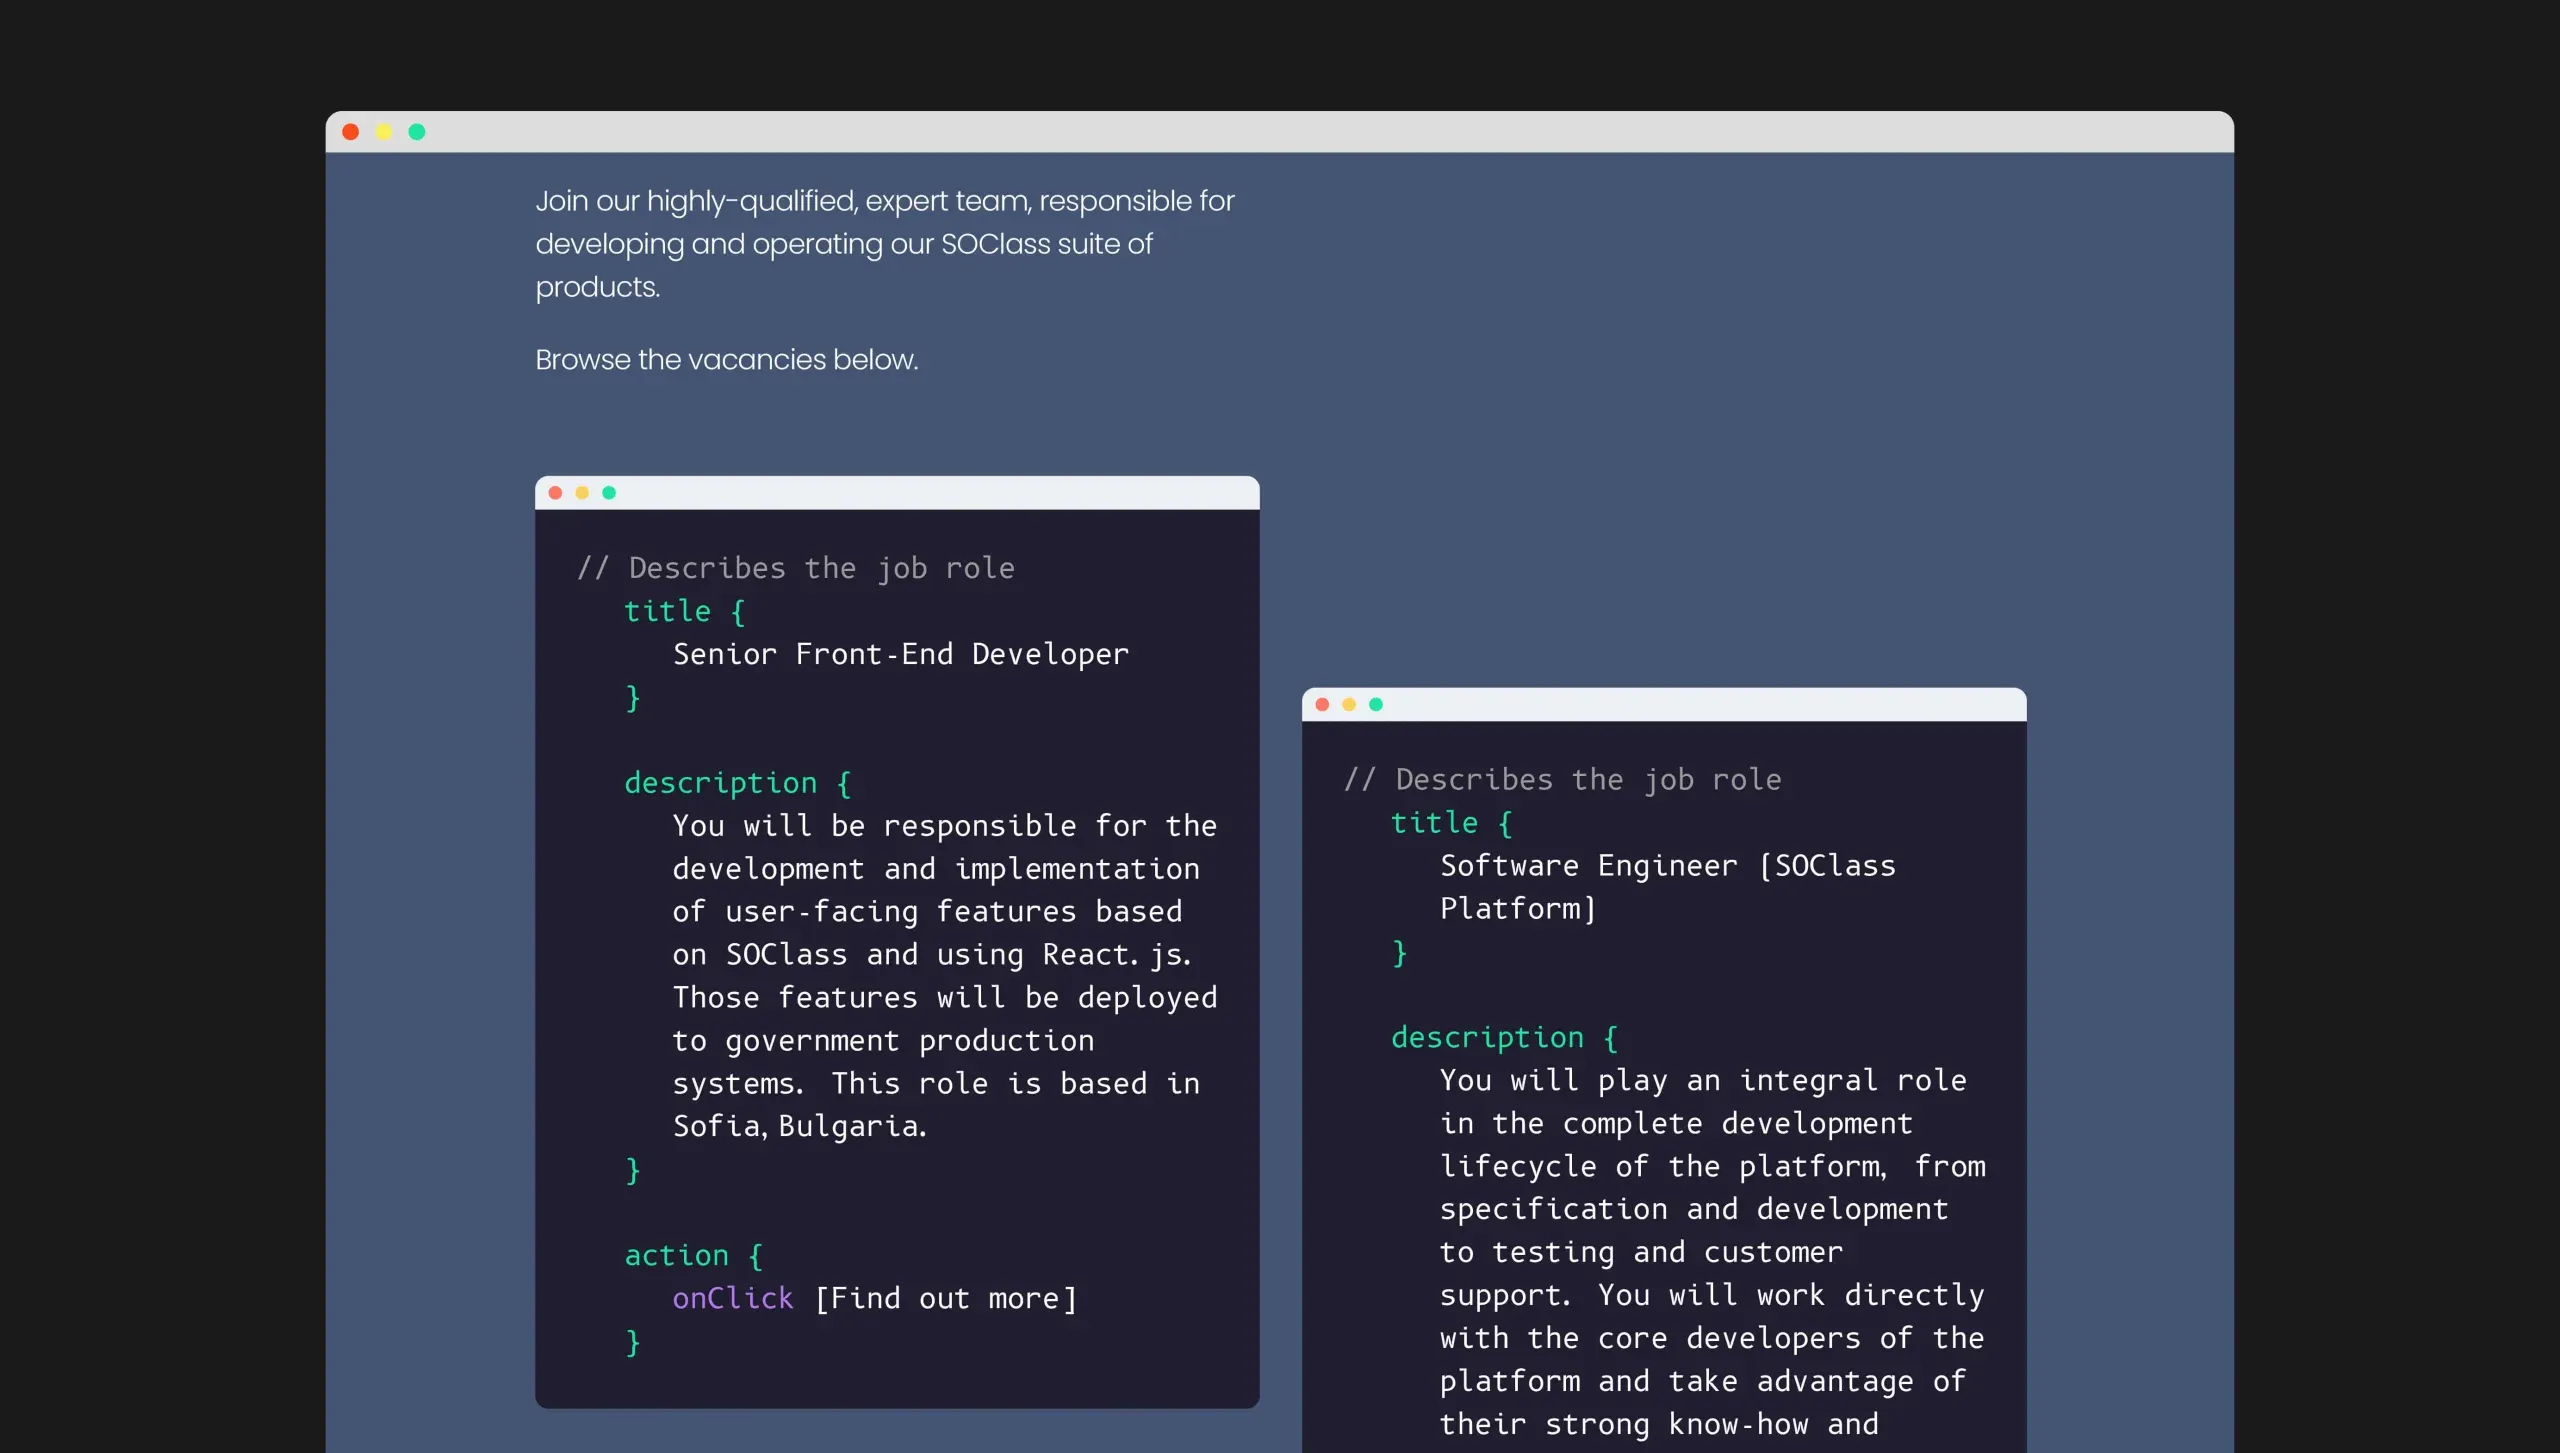The height and width of the screenshot is (1453, 2560).
Task: Click yellow dot on Senior Front-End Developer card
Action: click(x=582, y=493)
